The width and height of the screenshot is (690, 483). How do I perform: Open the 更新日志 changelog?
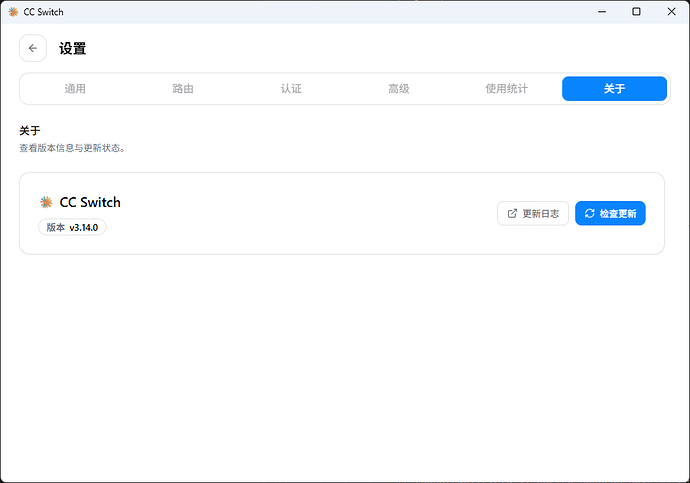pyautogui.click(x=533, y=213)
